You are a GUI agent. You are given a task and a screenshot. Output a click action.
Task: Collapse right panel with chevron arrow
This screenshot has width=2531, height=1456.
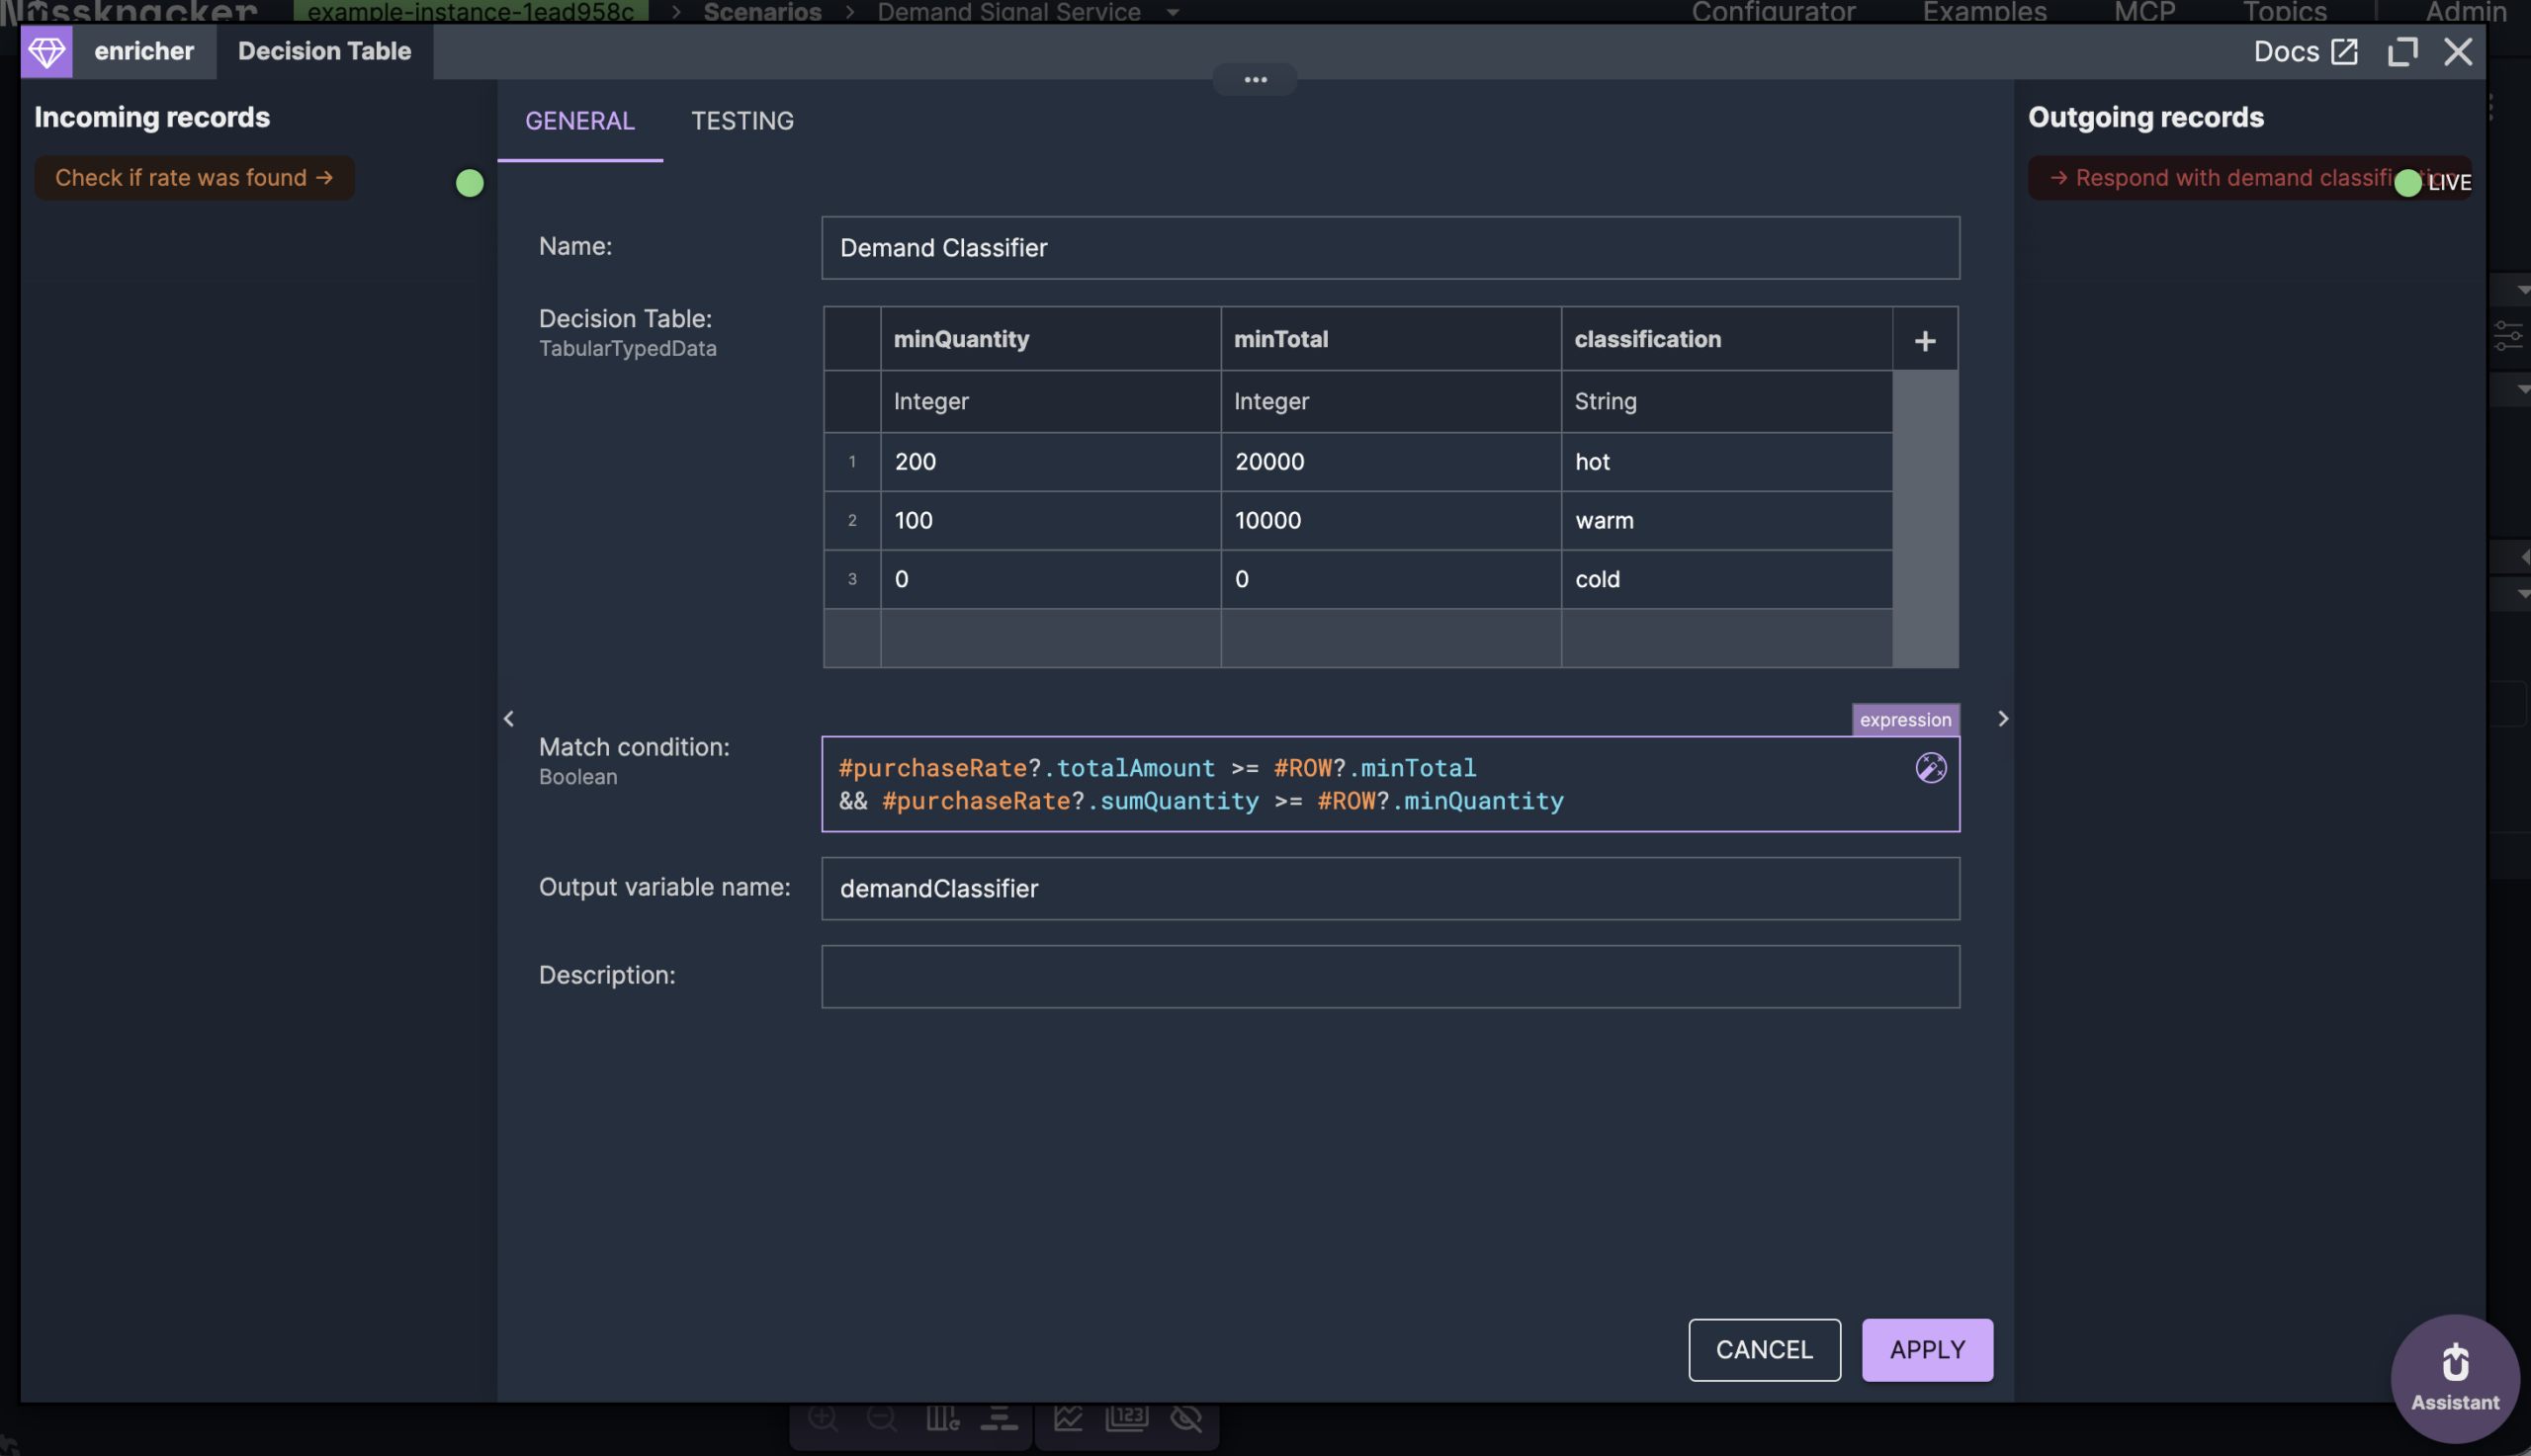click(2002, 718)
